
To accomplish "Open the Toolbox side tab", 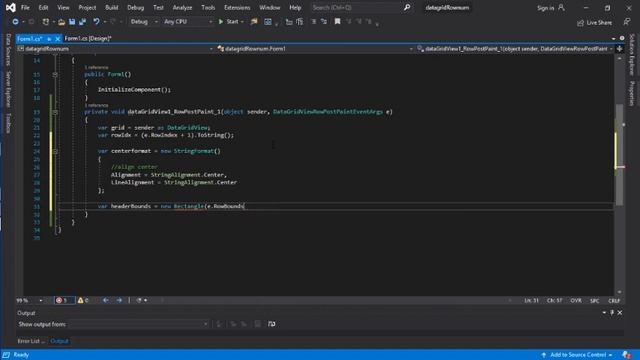I will click(x=8, y=123).
